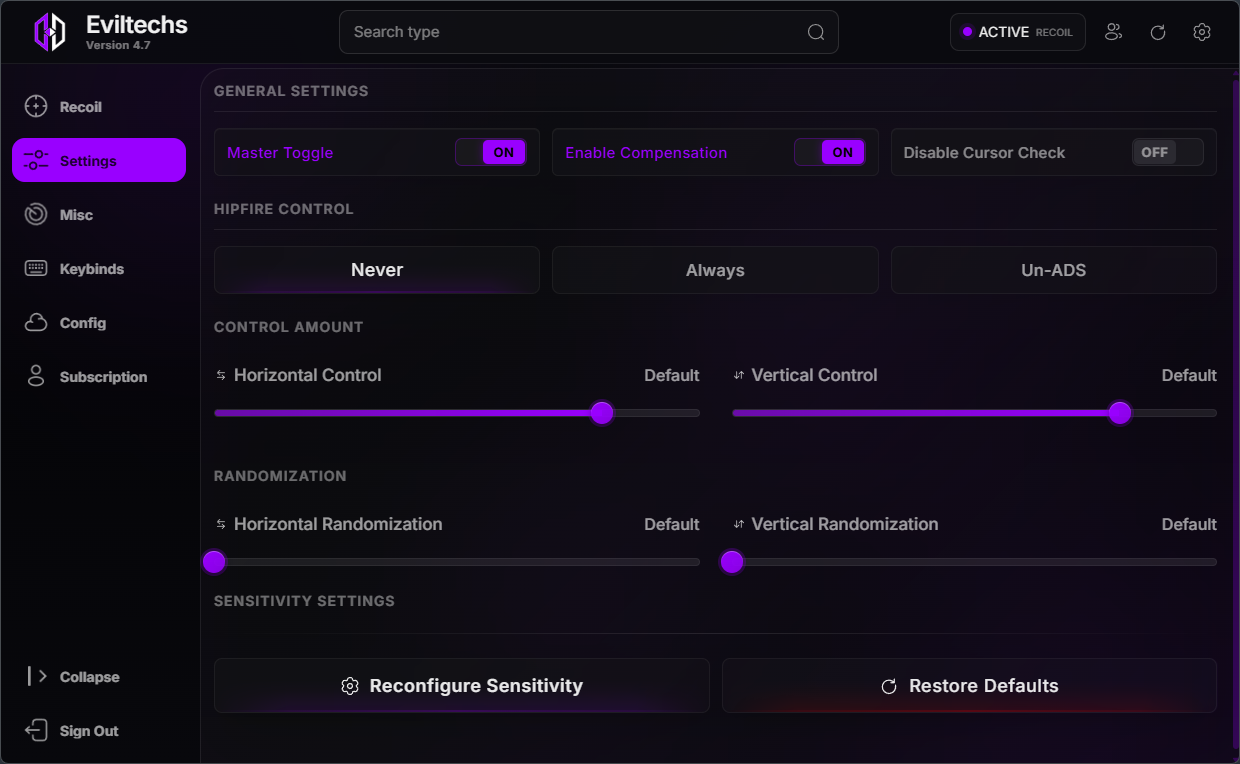Open the Keybinds page
The image size is (1240, 764).
tap(99, 269)
